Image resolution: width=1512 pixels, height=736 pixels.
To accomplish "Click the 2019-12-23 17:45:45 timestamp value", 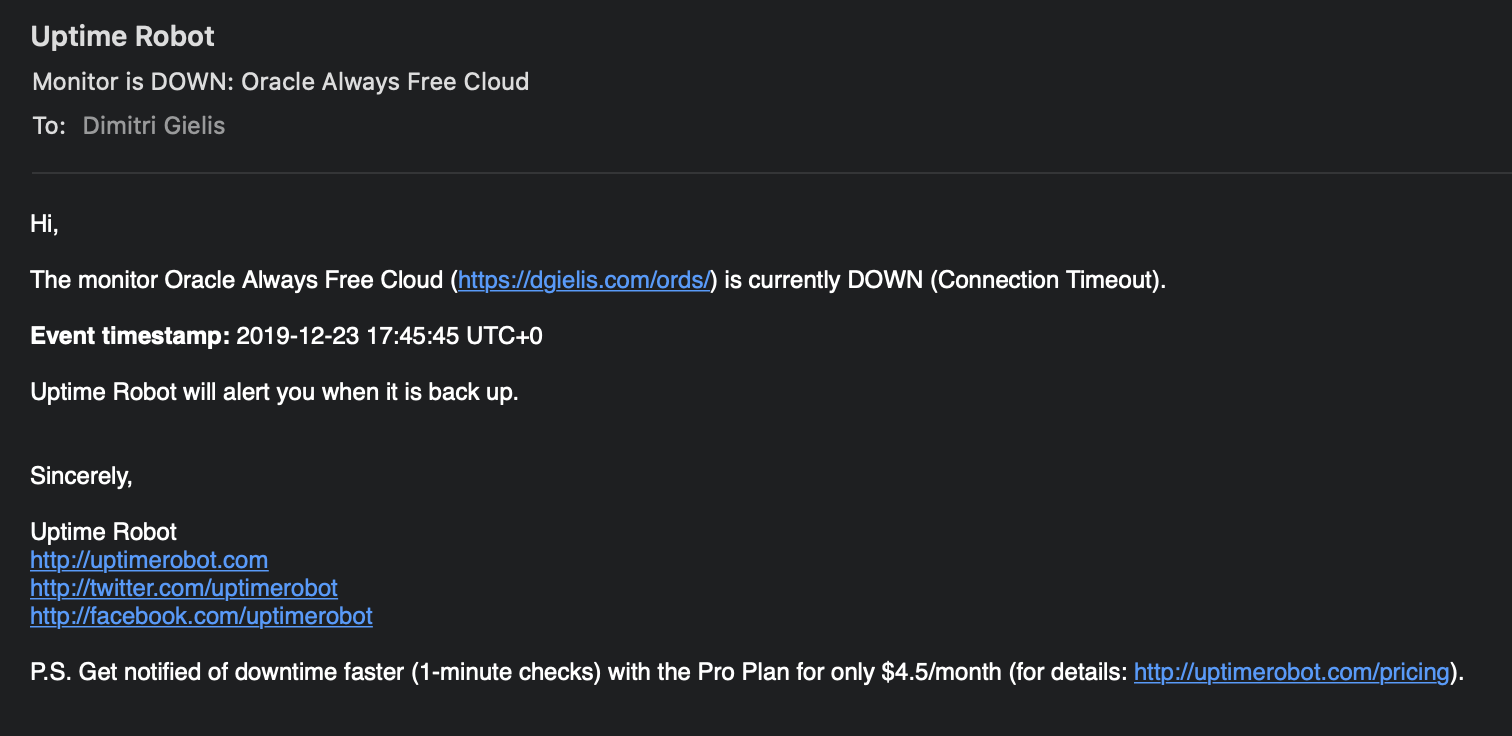I will [389, 336].
